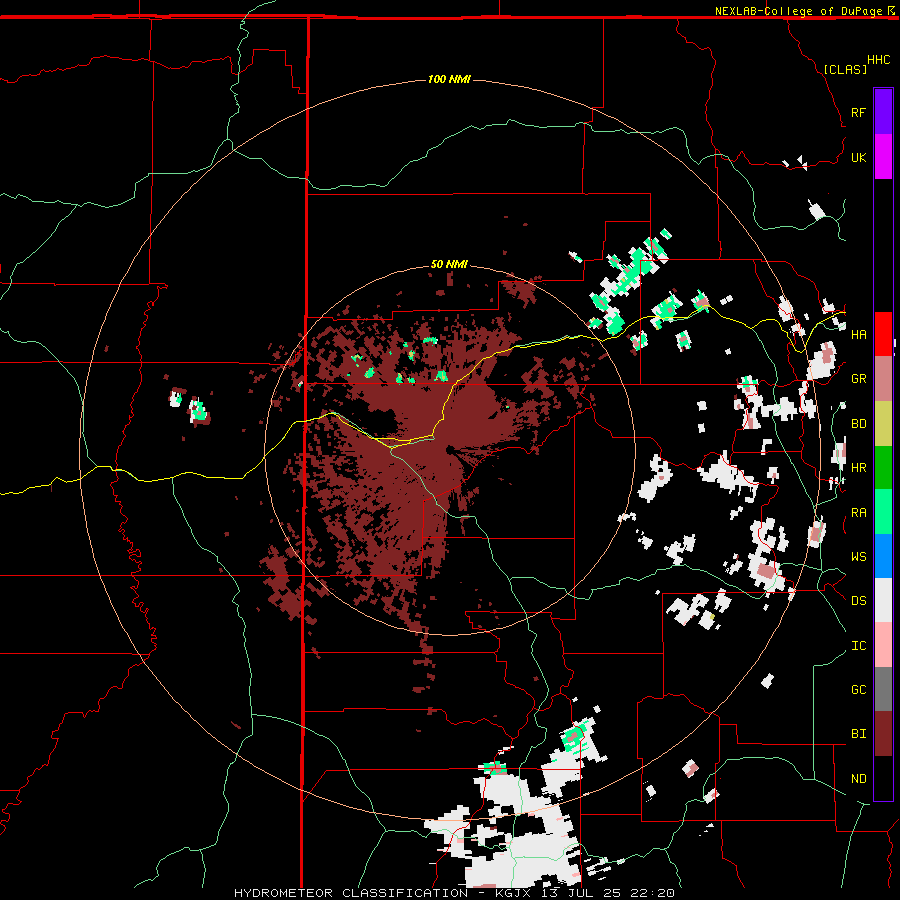Click the RA legend label
This screenshot has height=900, width=900.
(x=858, y=512)
